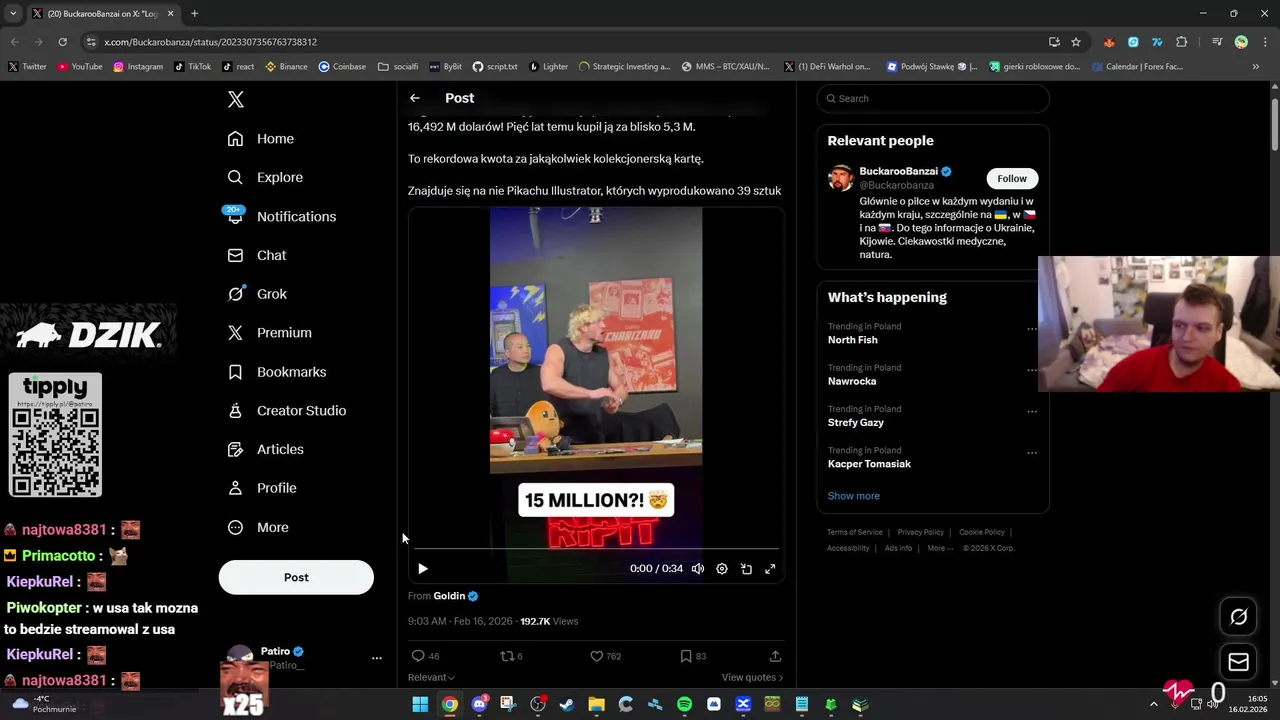The width and height of the screenshot is (1280, 720).
Task: Open Windows Start menu
Action: (420, 704)
